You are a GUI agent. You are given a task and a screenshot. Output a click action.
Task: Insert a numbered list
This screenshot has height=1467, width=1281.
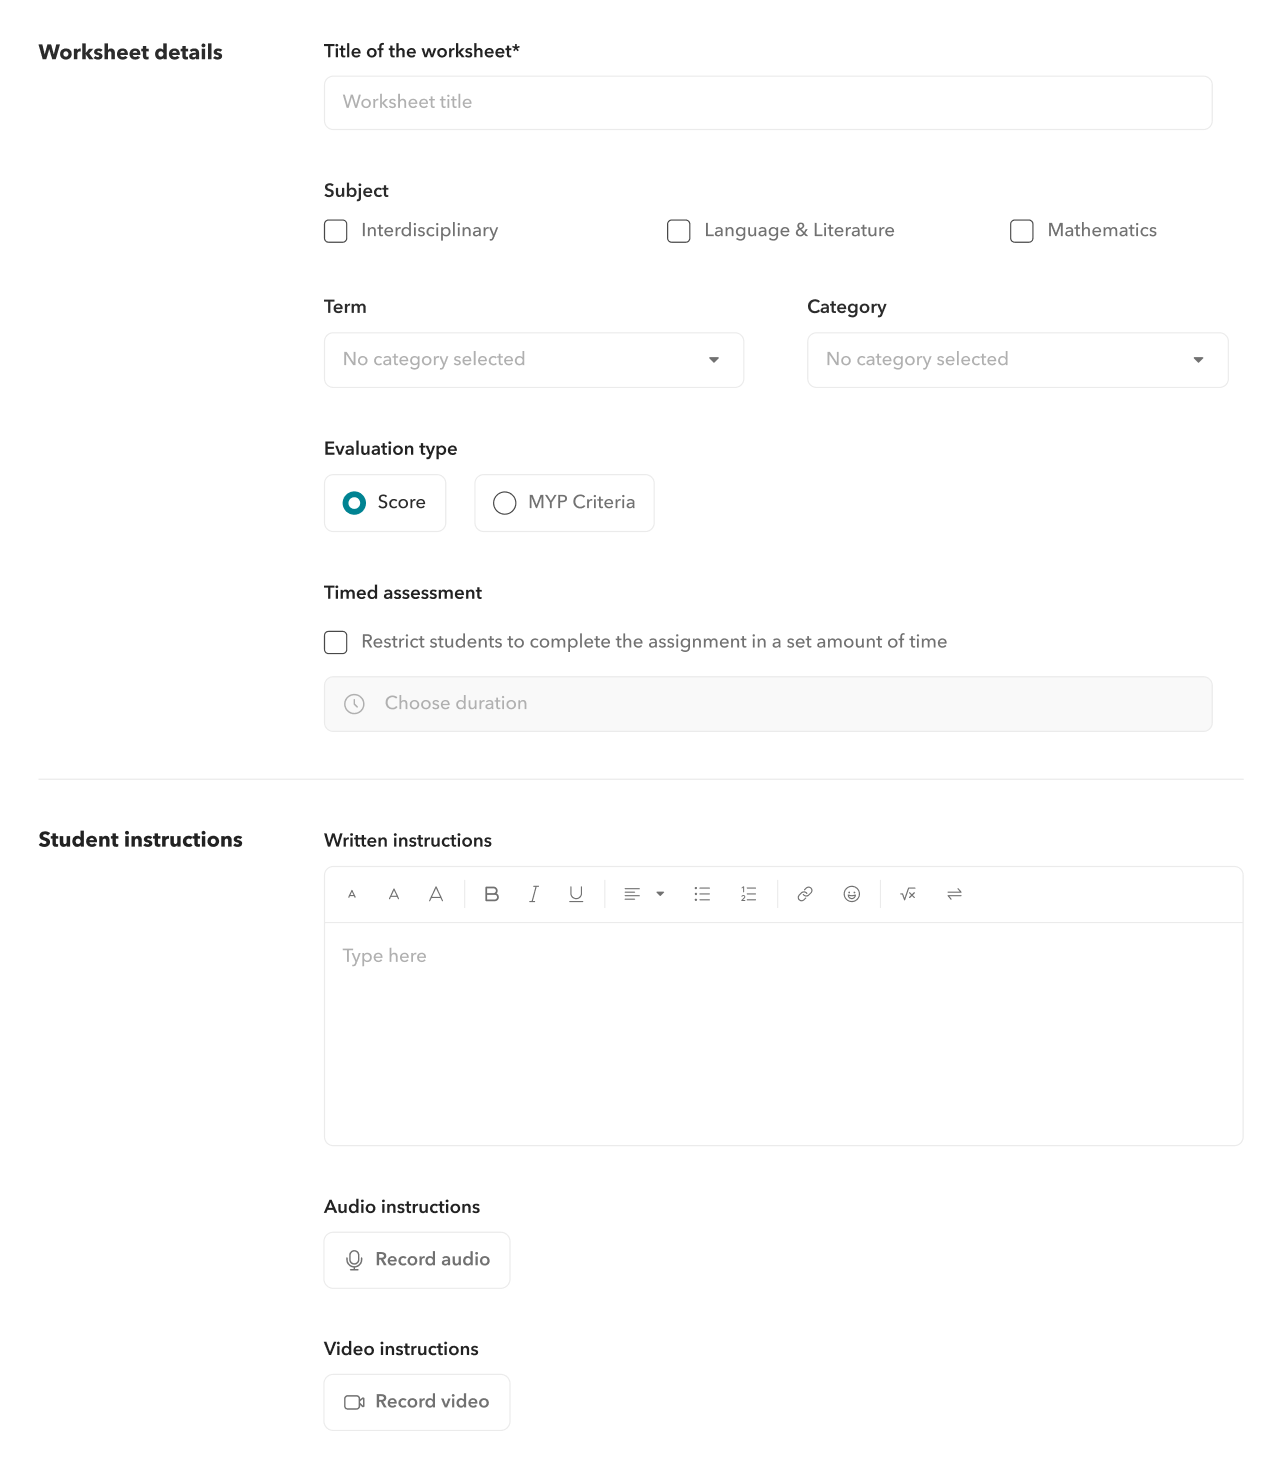748,894
